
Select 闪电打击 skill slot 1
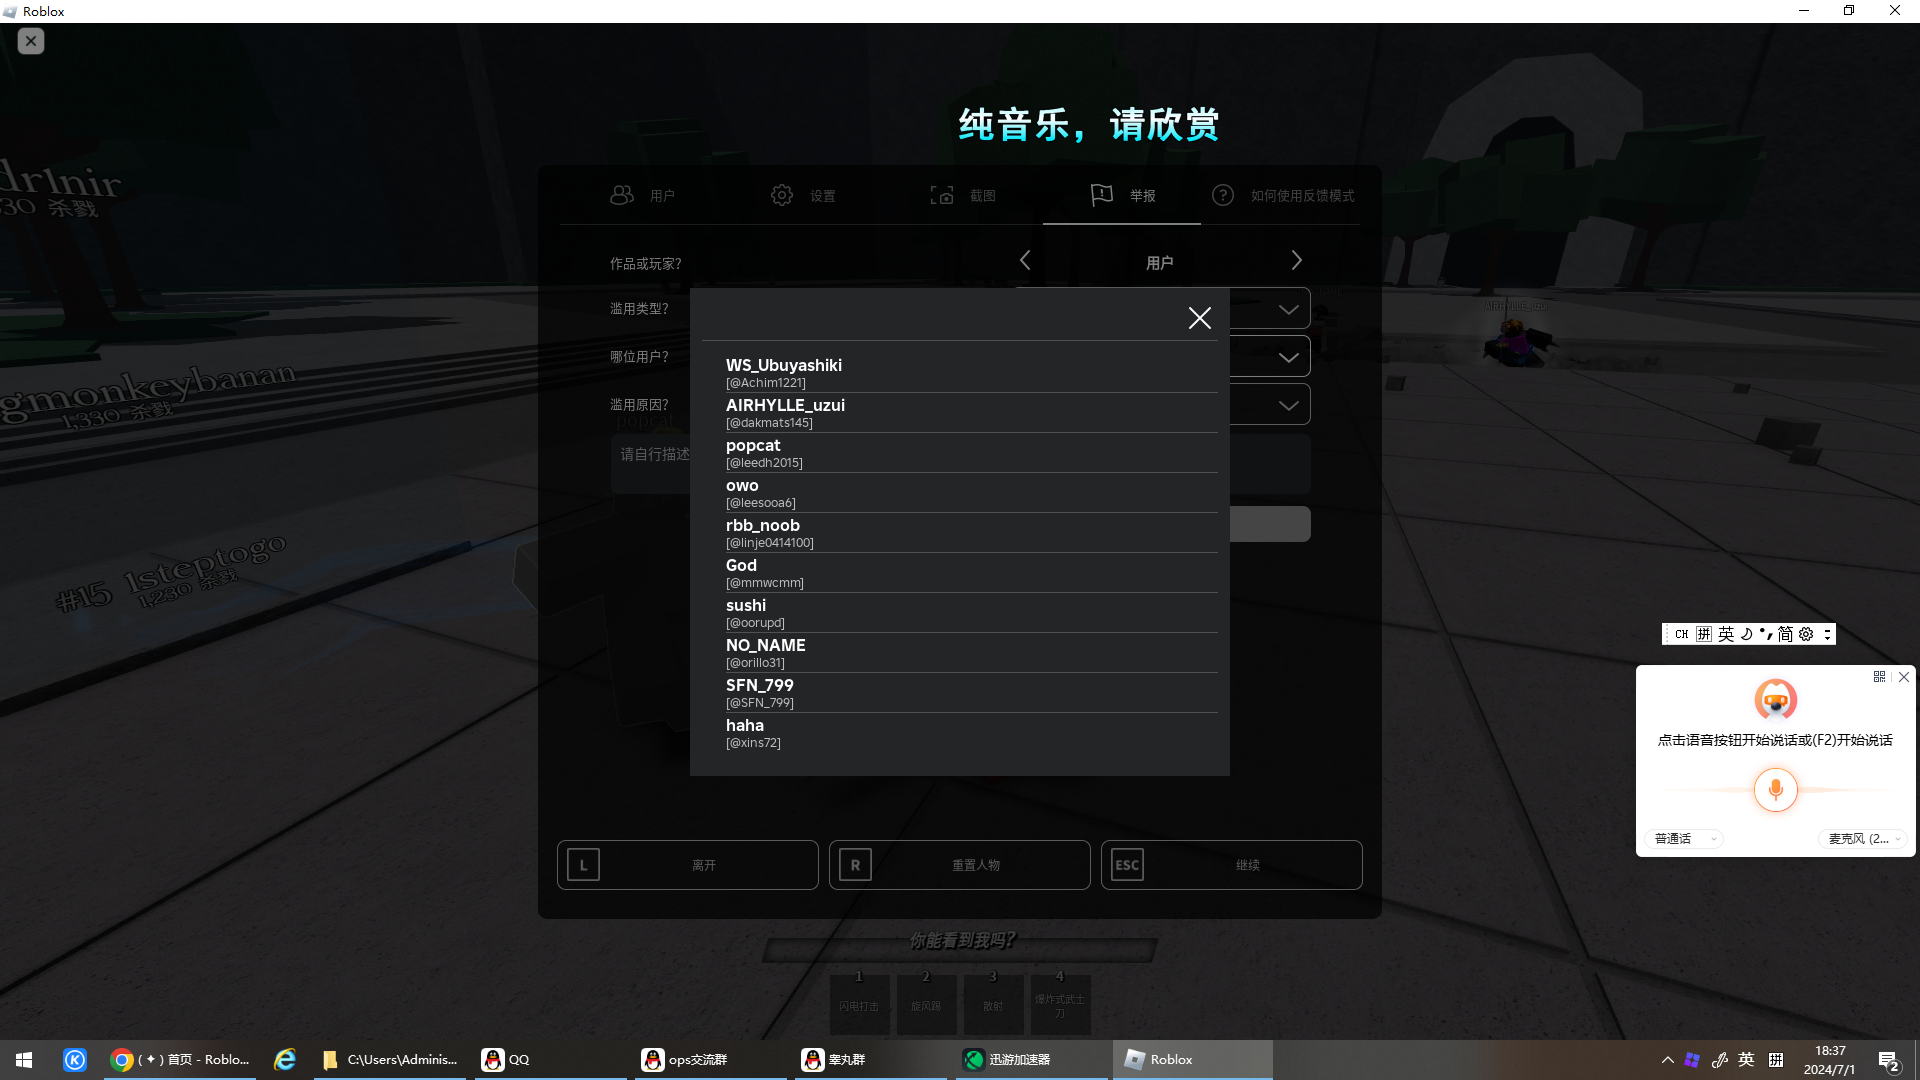pyautogui.click(x=859, y=1003)
